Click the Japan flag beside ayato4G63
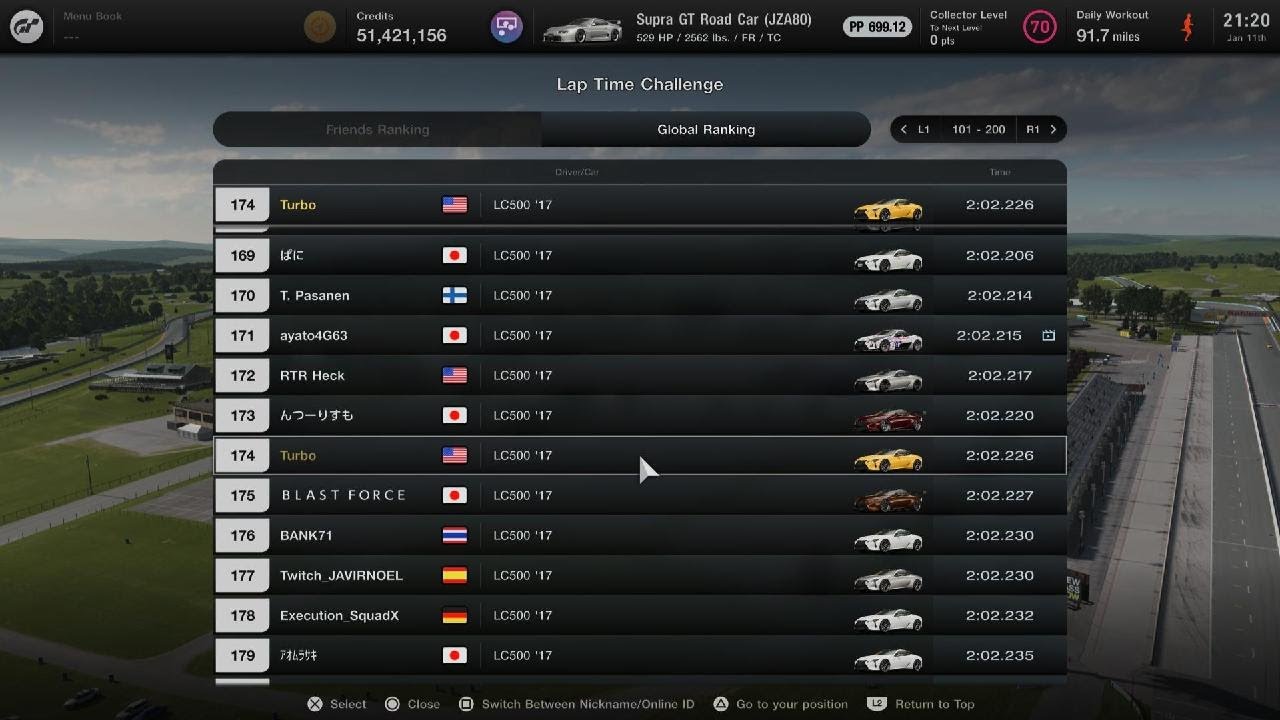The height and width of the screenshot is (720, 1280). 454,335
